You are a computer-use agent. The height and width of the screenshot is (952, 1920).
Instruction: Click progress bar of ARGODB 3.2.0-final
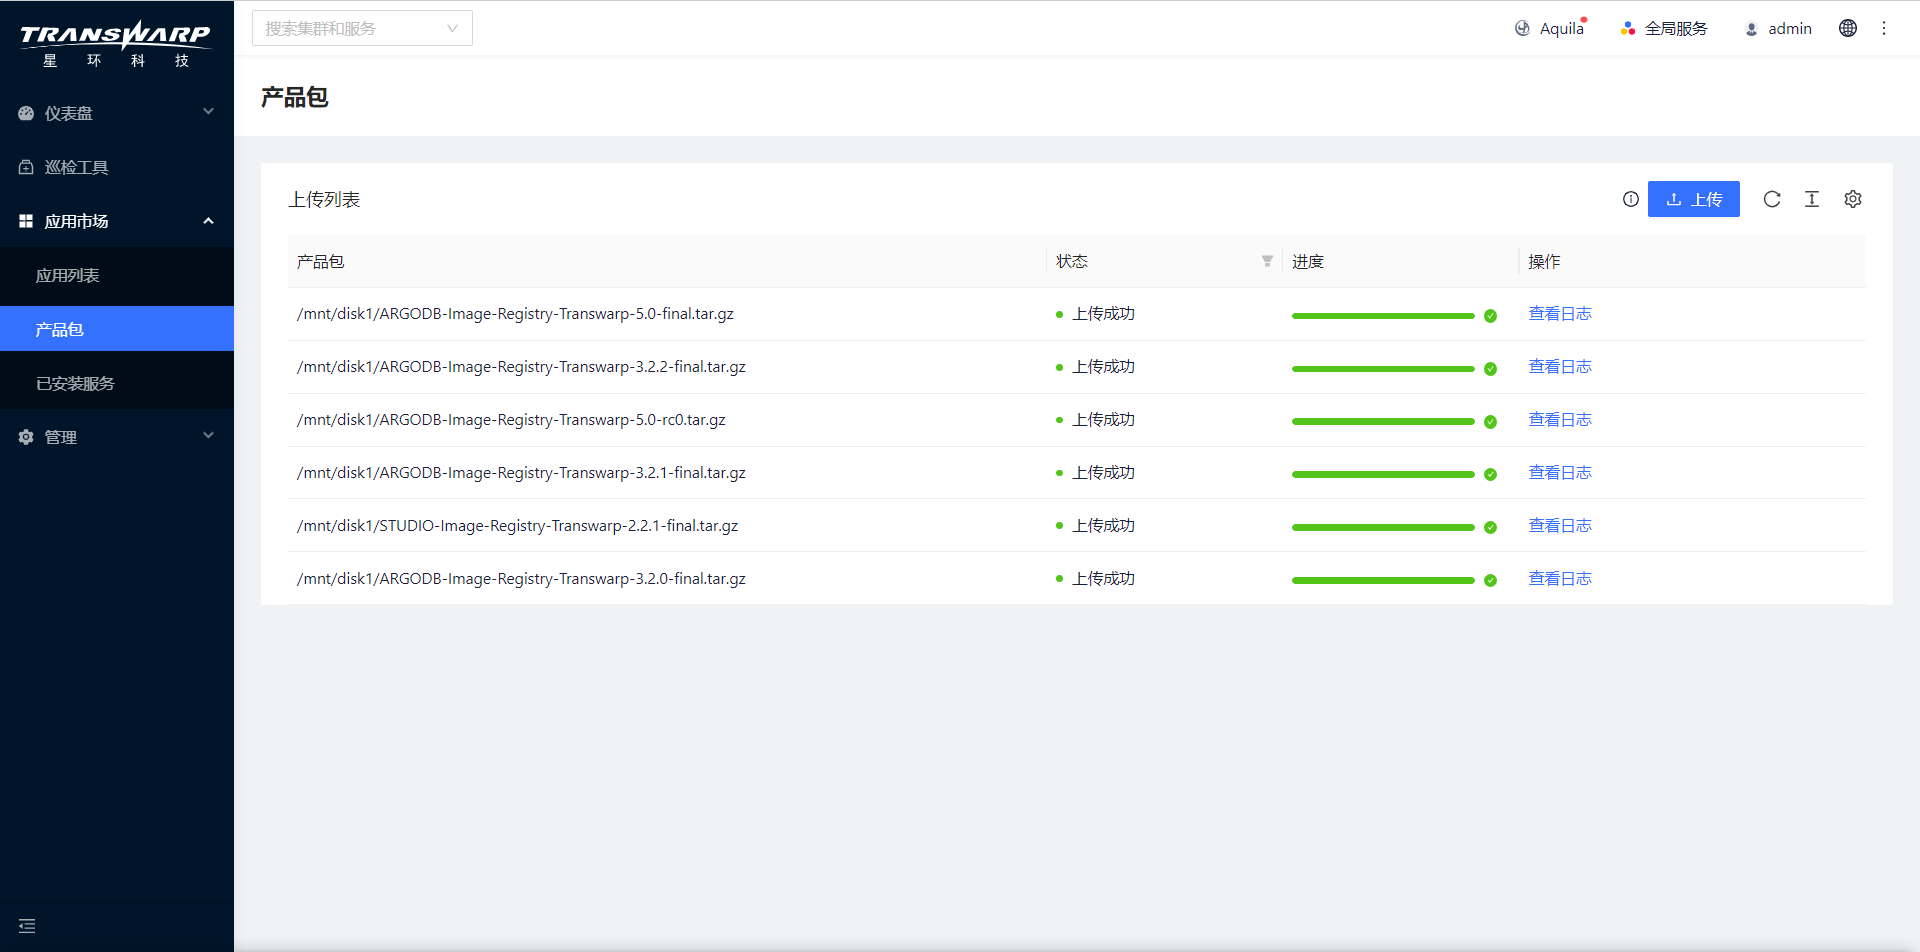click(1383, 581)
